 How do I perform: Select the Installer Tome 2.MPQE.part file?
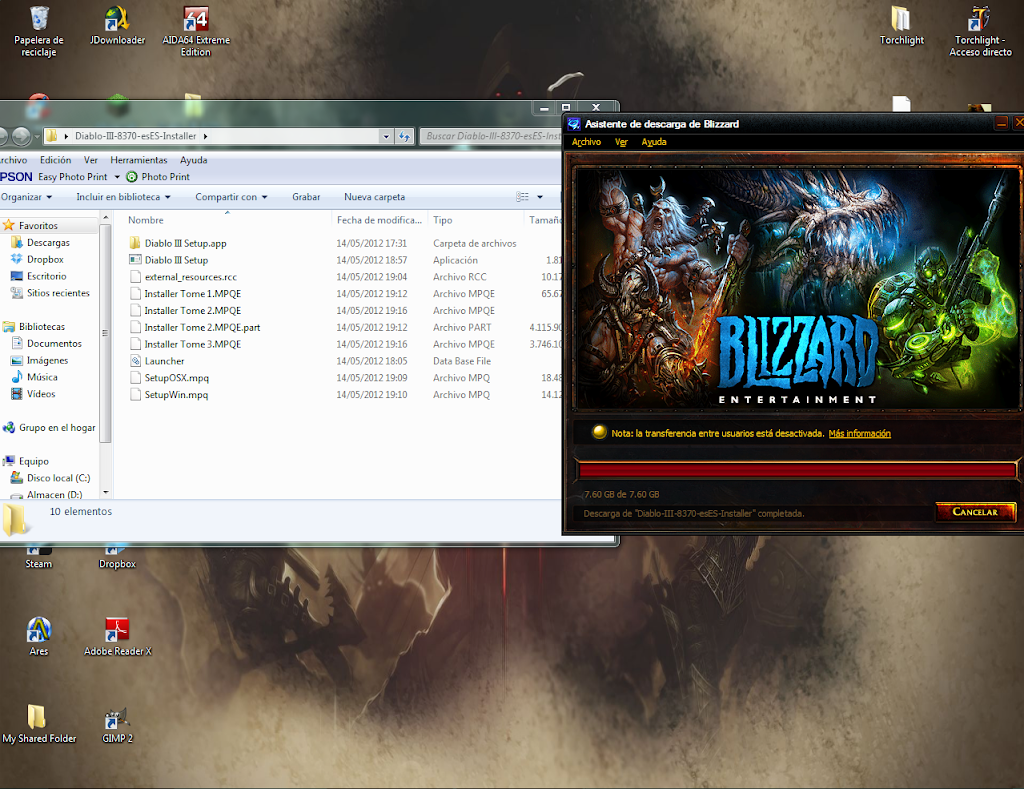(202, 327)
